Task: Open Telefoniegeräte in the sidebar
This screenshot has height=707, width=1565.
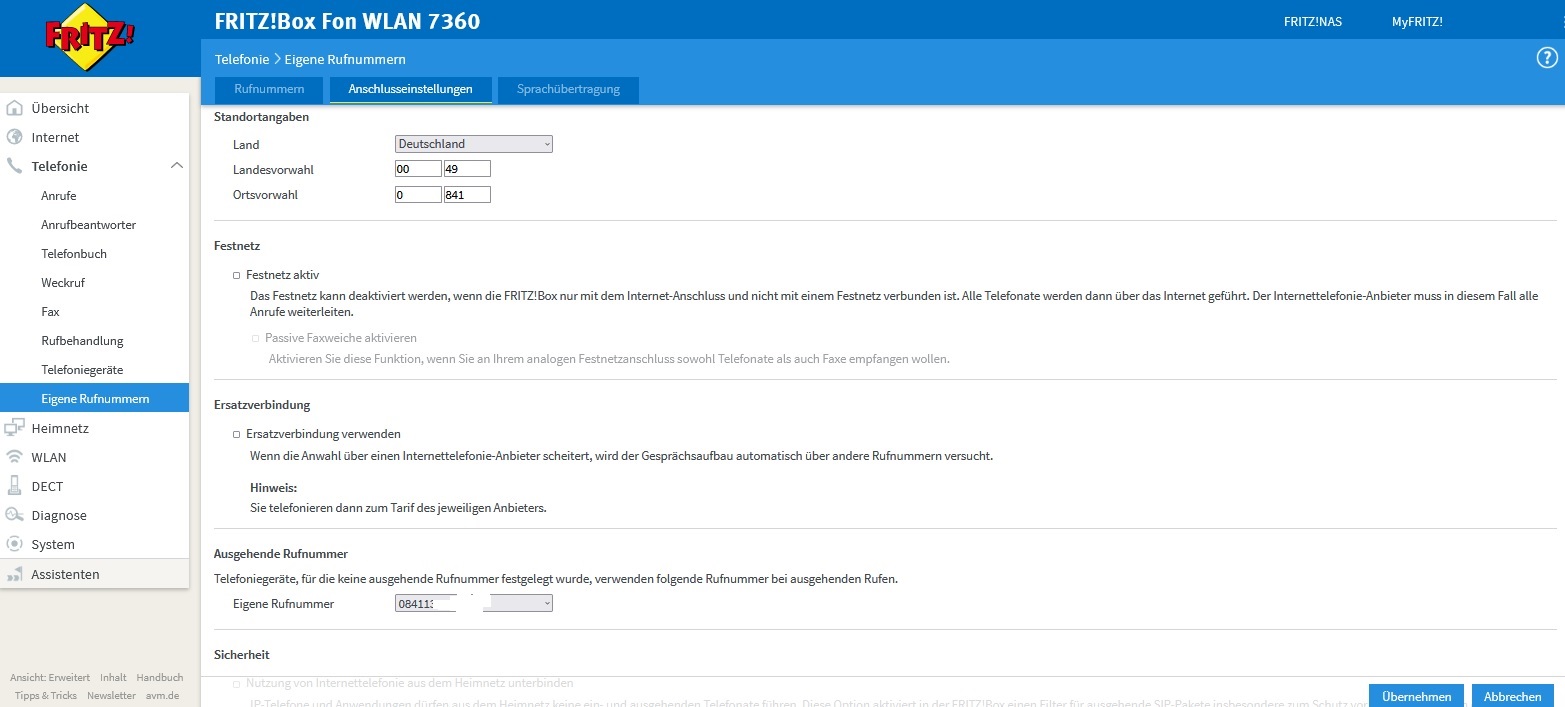Action: [82, 370]
